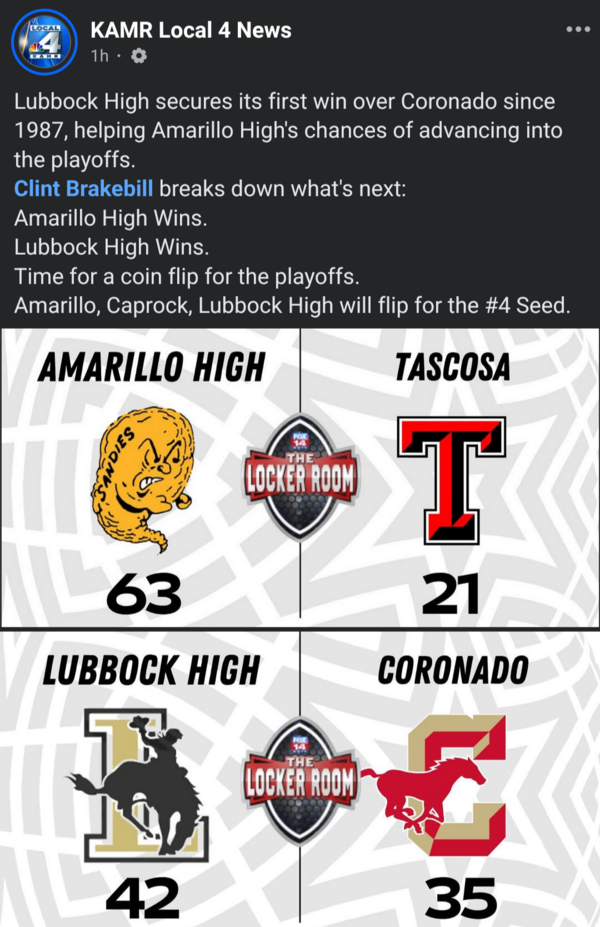Select the Amarillo High score of 63
The width and height of the screenshot is (600, 927).
(145, 597)
